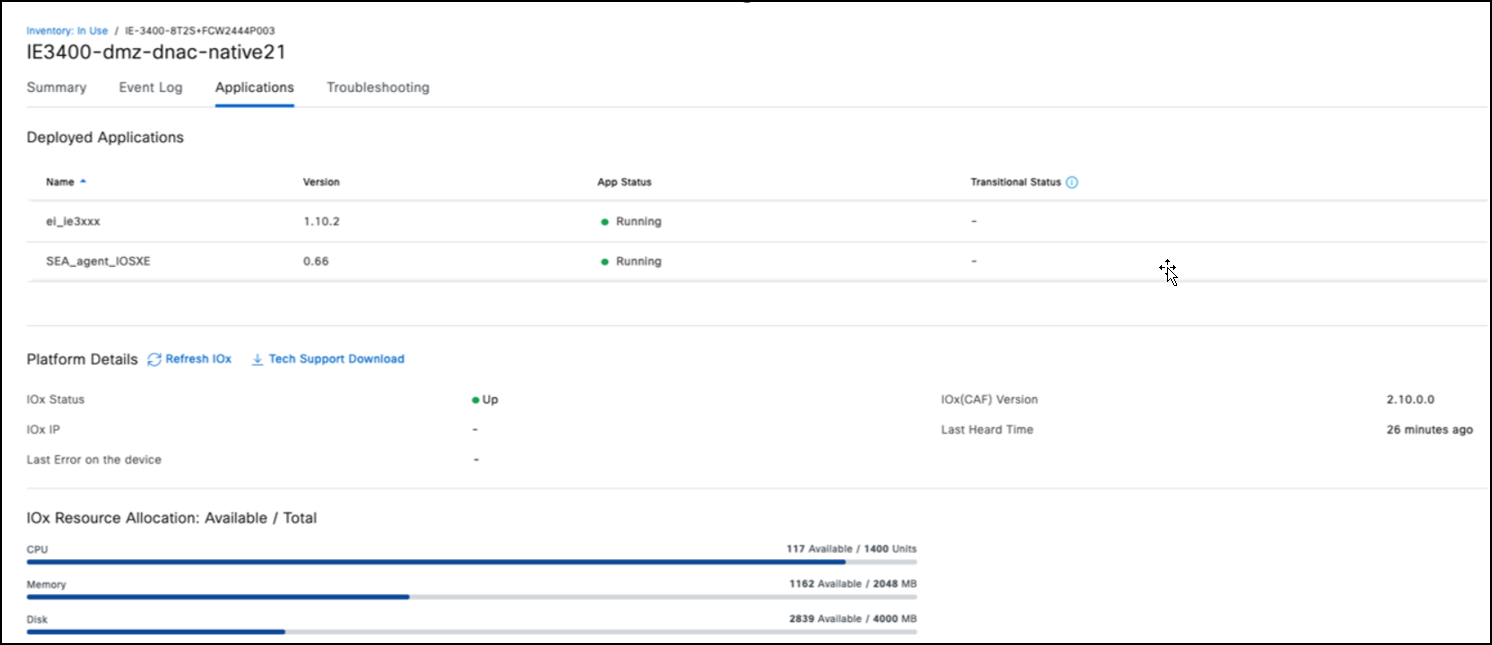Click the IOx Status label
Screen dimensions: 1492x645
pos(56,400)
